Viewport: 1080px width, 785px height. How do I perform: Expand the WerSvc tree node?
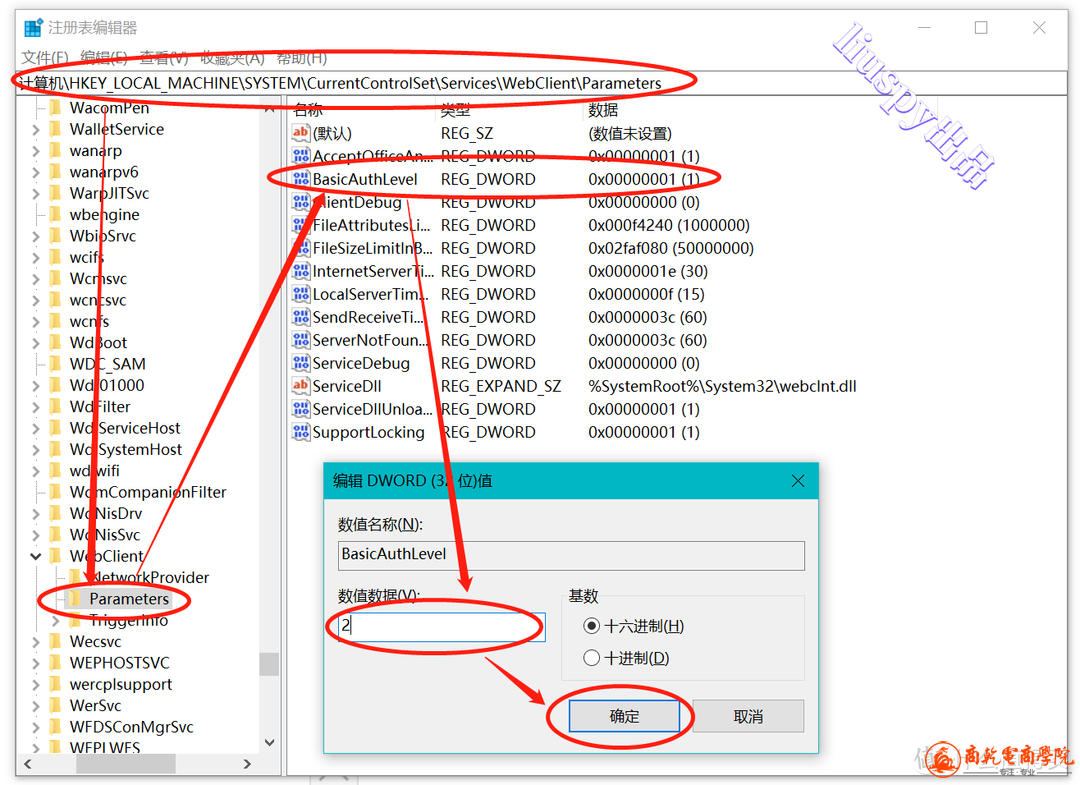click(36, 706)
